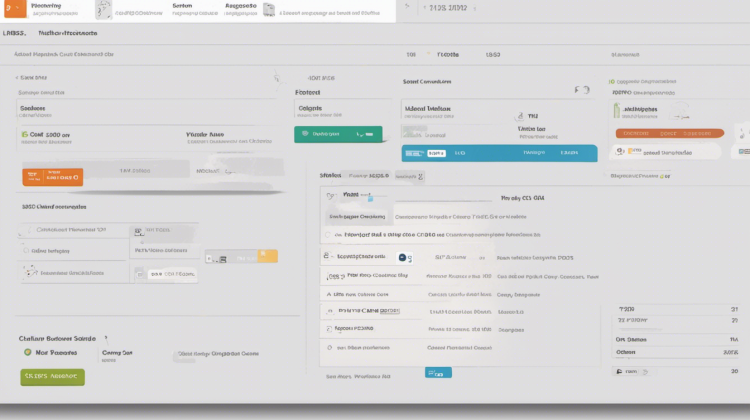The height and width of the screenshot is (420, 750).
Task: Click the orange button in left panel
Action: pos(53,177)
